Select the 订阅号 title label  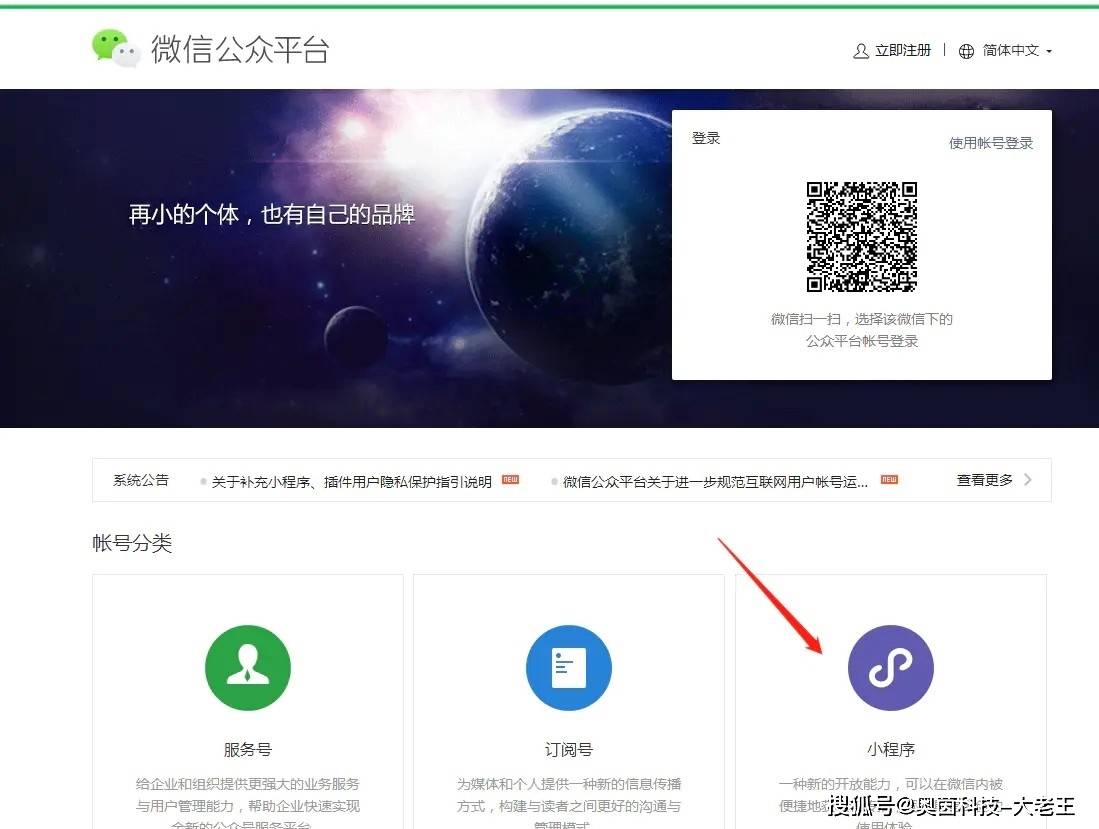point(569,749)
